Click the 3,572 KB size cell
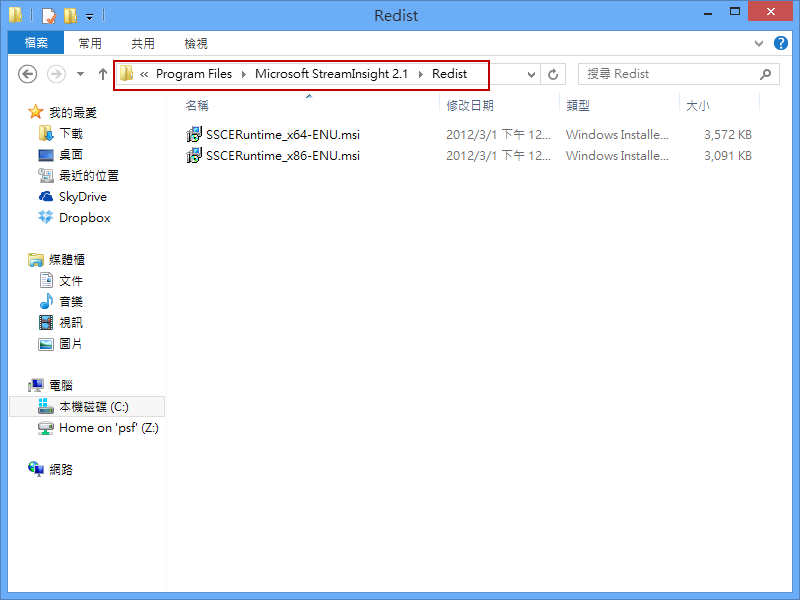 (x=728, y=135)
